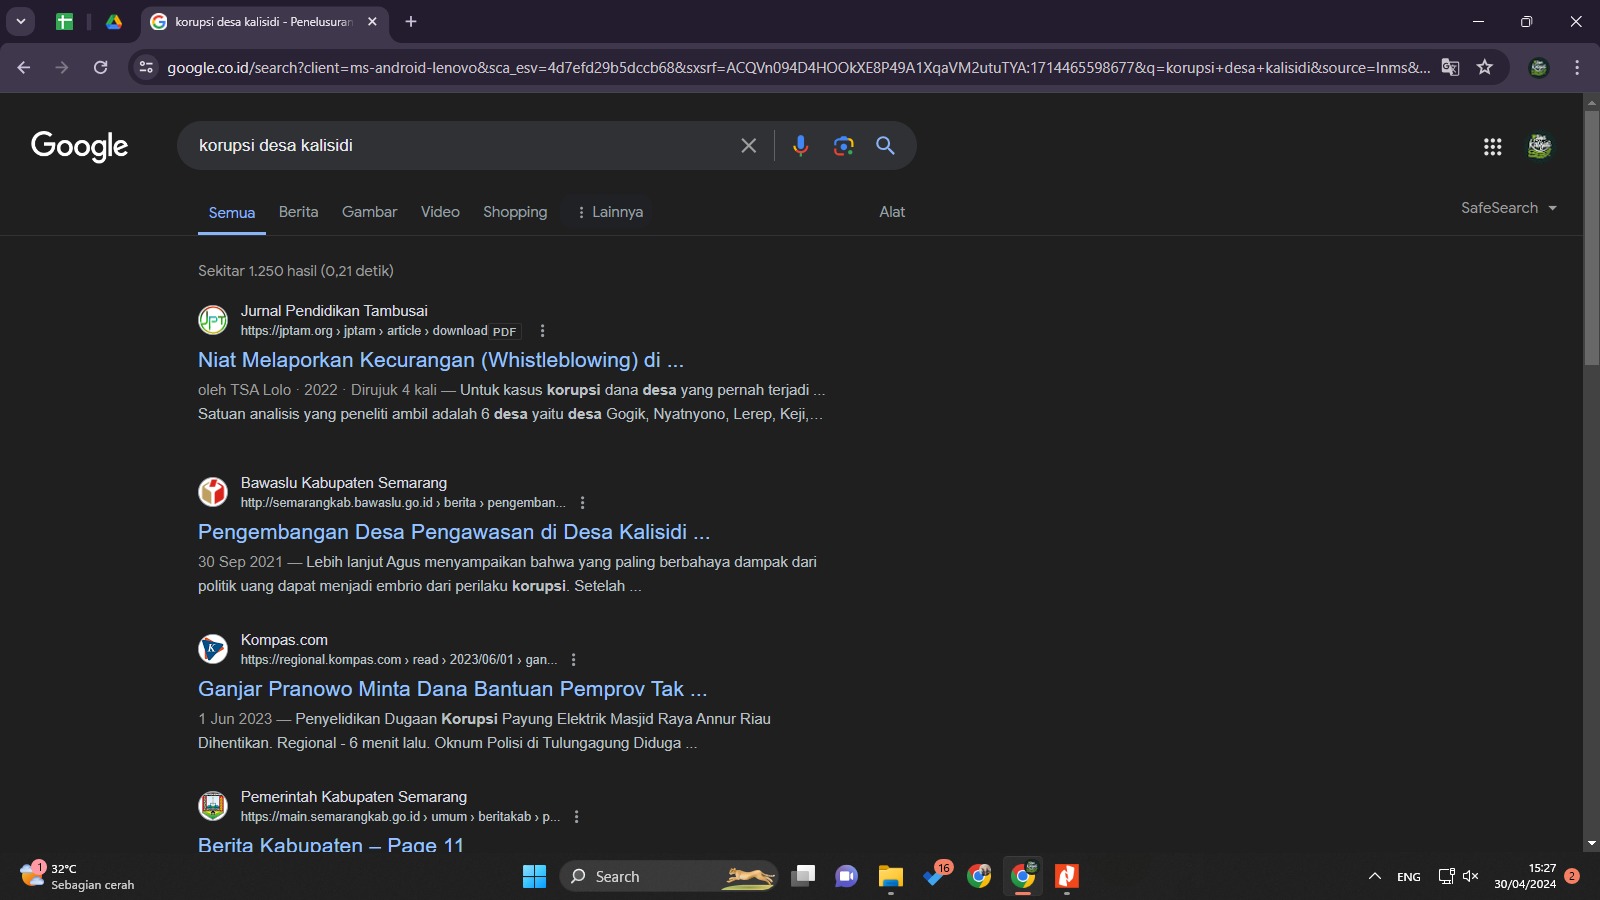
Task: Reload the page
Action: [100, 67]
